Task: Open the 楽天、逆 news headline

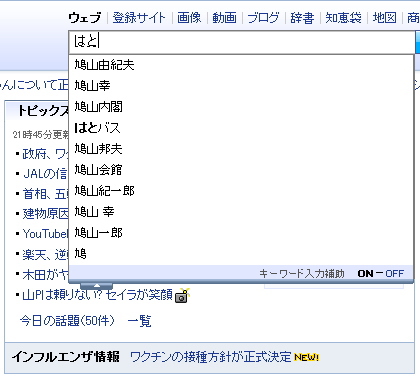Action: 45,255
